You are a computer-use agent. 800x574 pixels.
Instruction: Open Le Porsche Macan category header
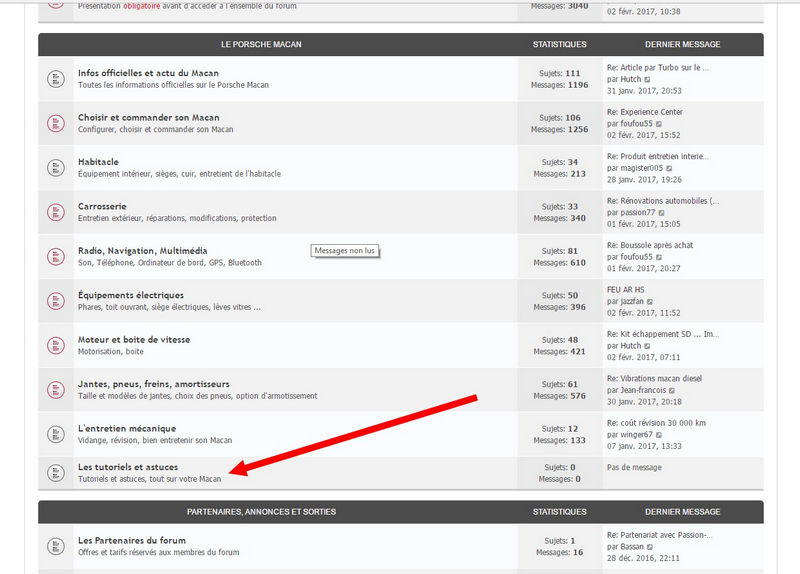point(261,44)
